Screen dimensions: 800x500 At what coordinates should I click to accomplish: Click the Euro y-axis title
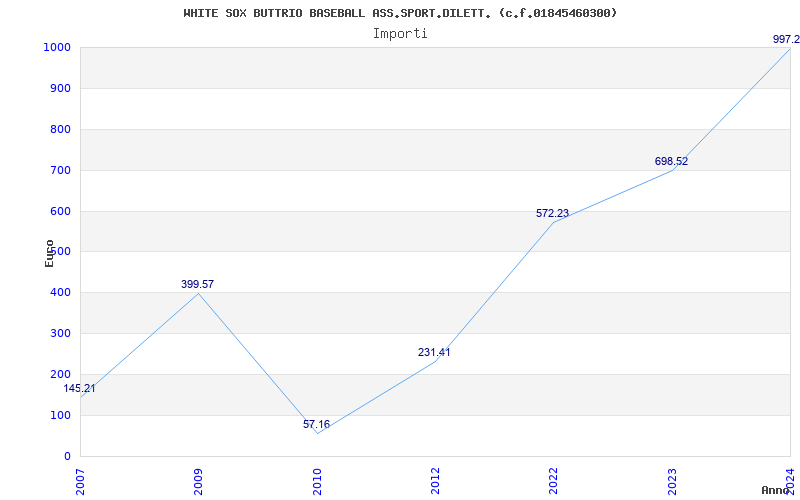click(x=49, y=253)
